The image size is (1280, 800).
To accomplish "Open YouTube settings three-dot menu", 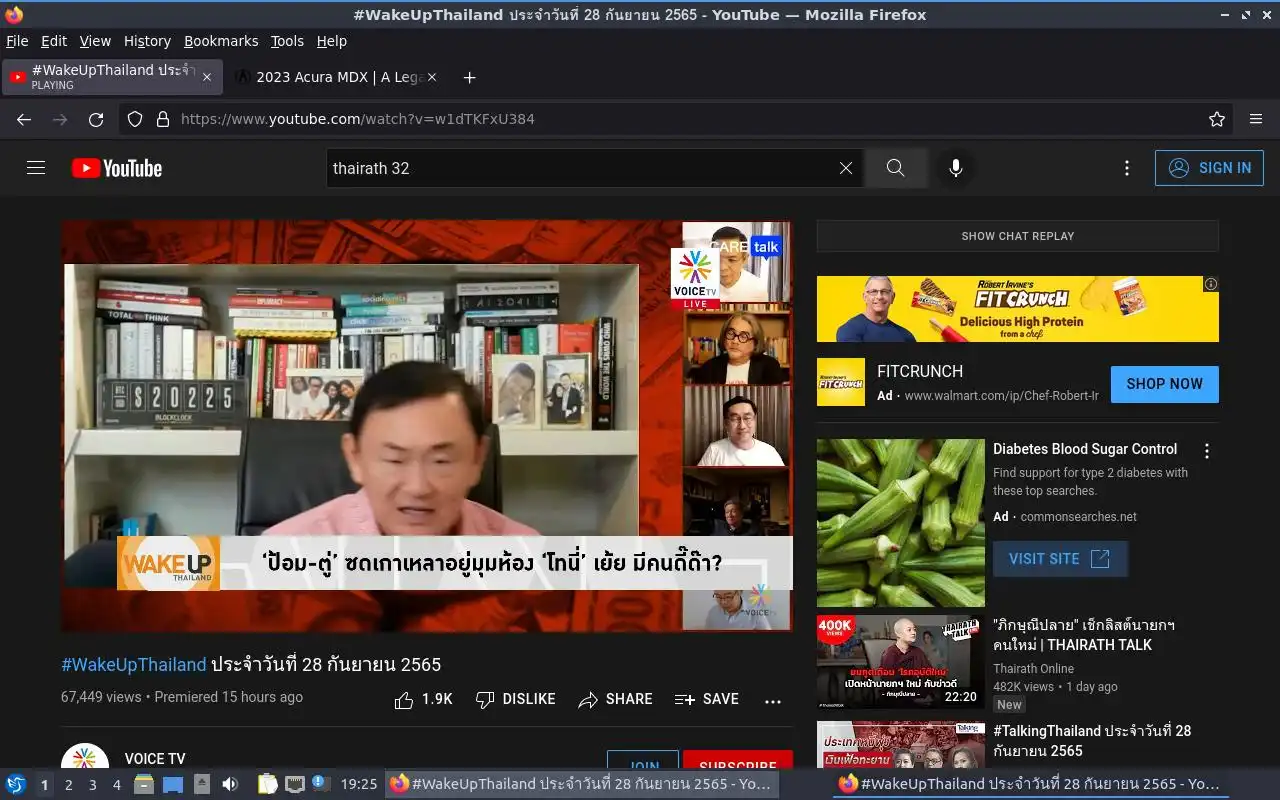I will 1127,168.
